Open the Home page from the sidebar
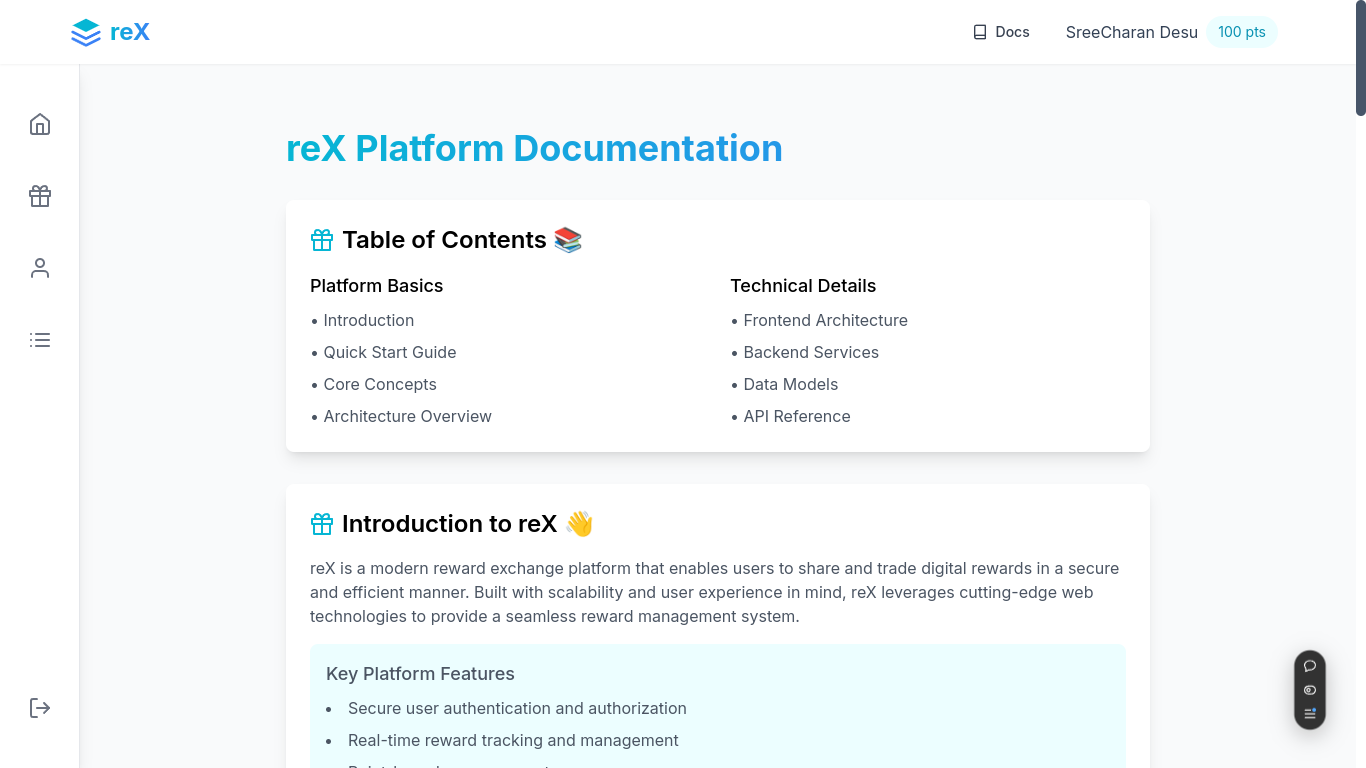This screenshot has width=1366, height=768. (x=40, y=124)
